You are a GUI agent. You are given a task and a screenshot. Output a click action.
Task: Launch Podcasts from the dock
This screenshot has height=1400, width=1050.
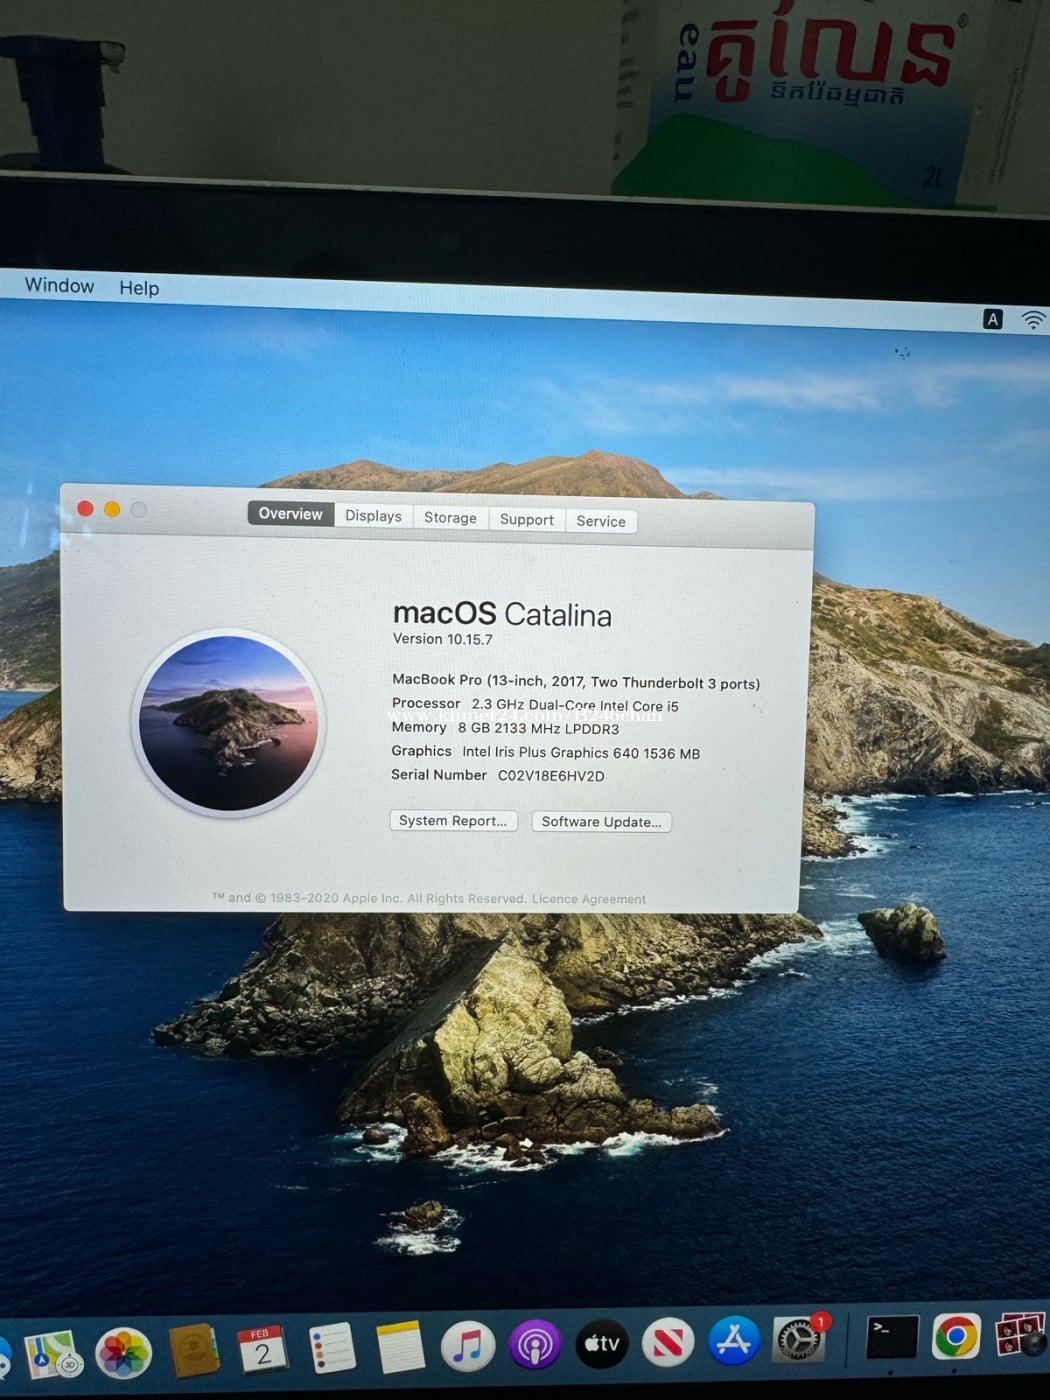point(535,1345)
